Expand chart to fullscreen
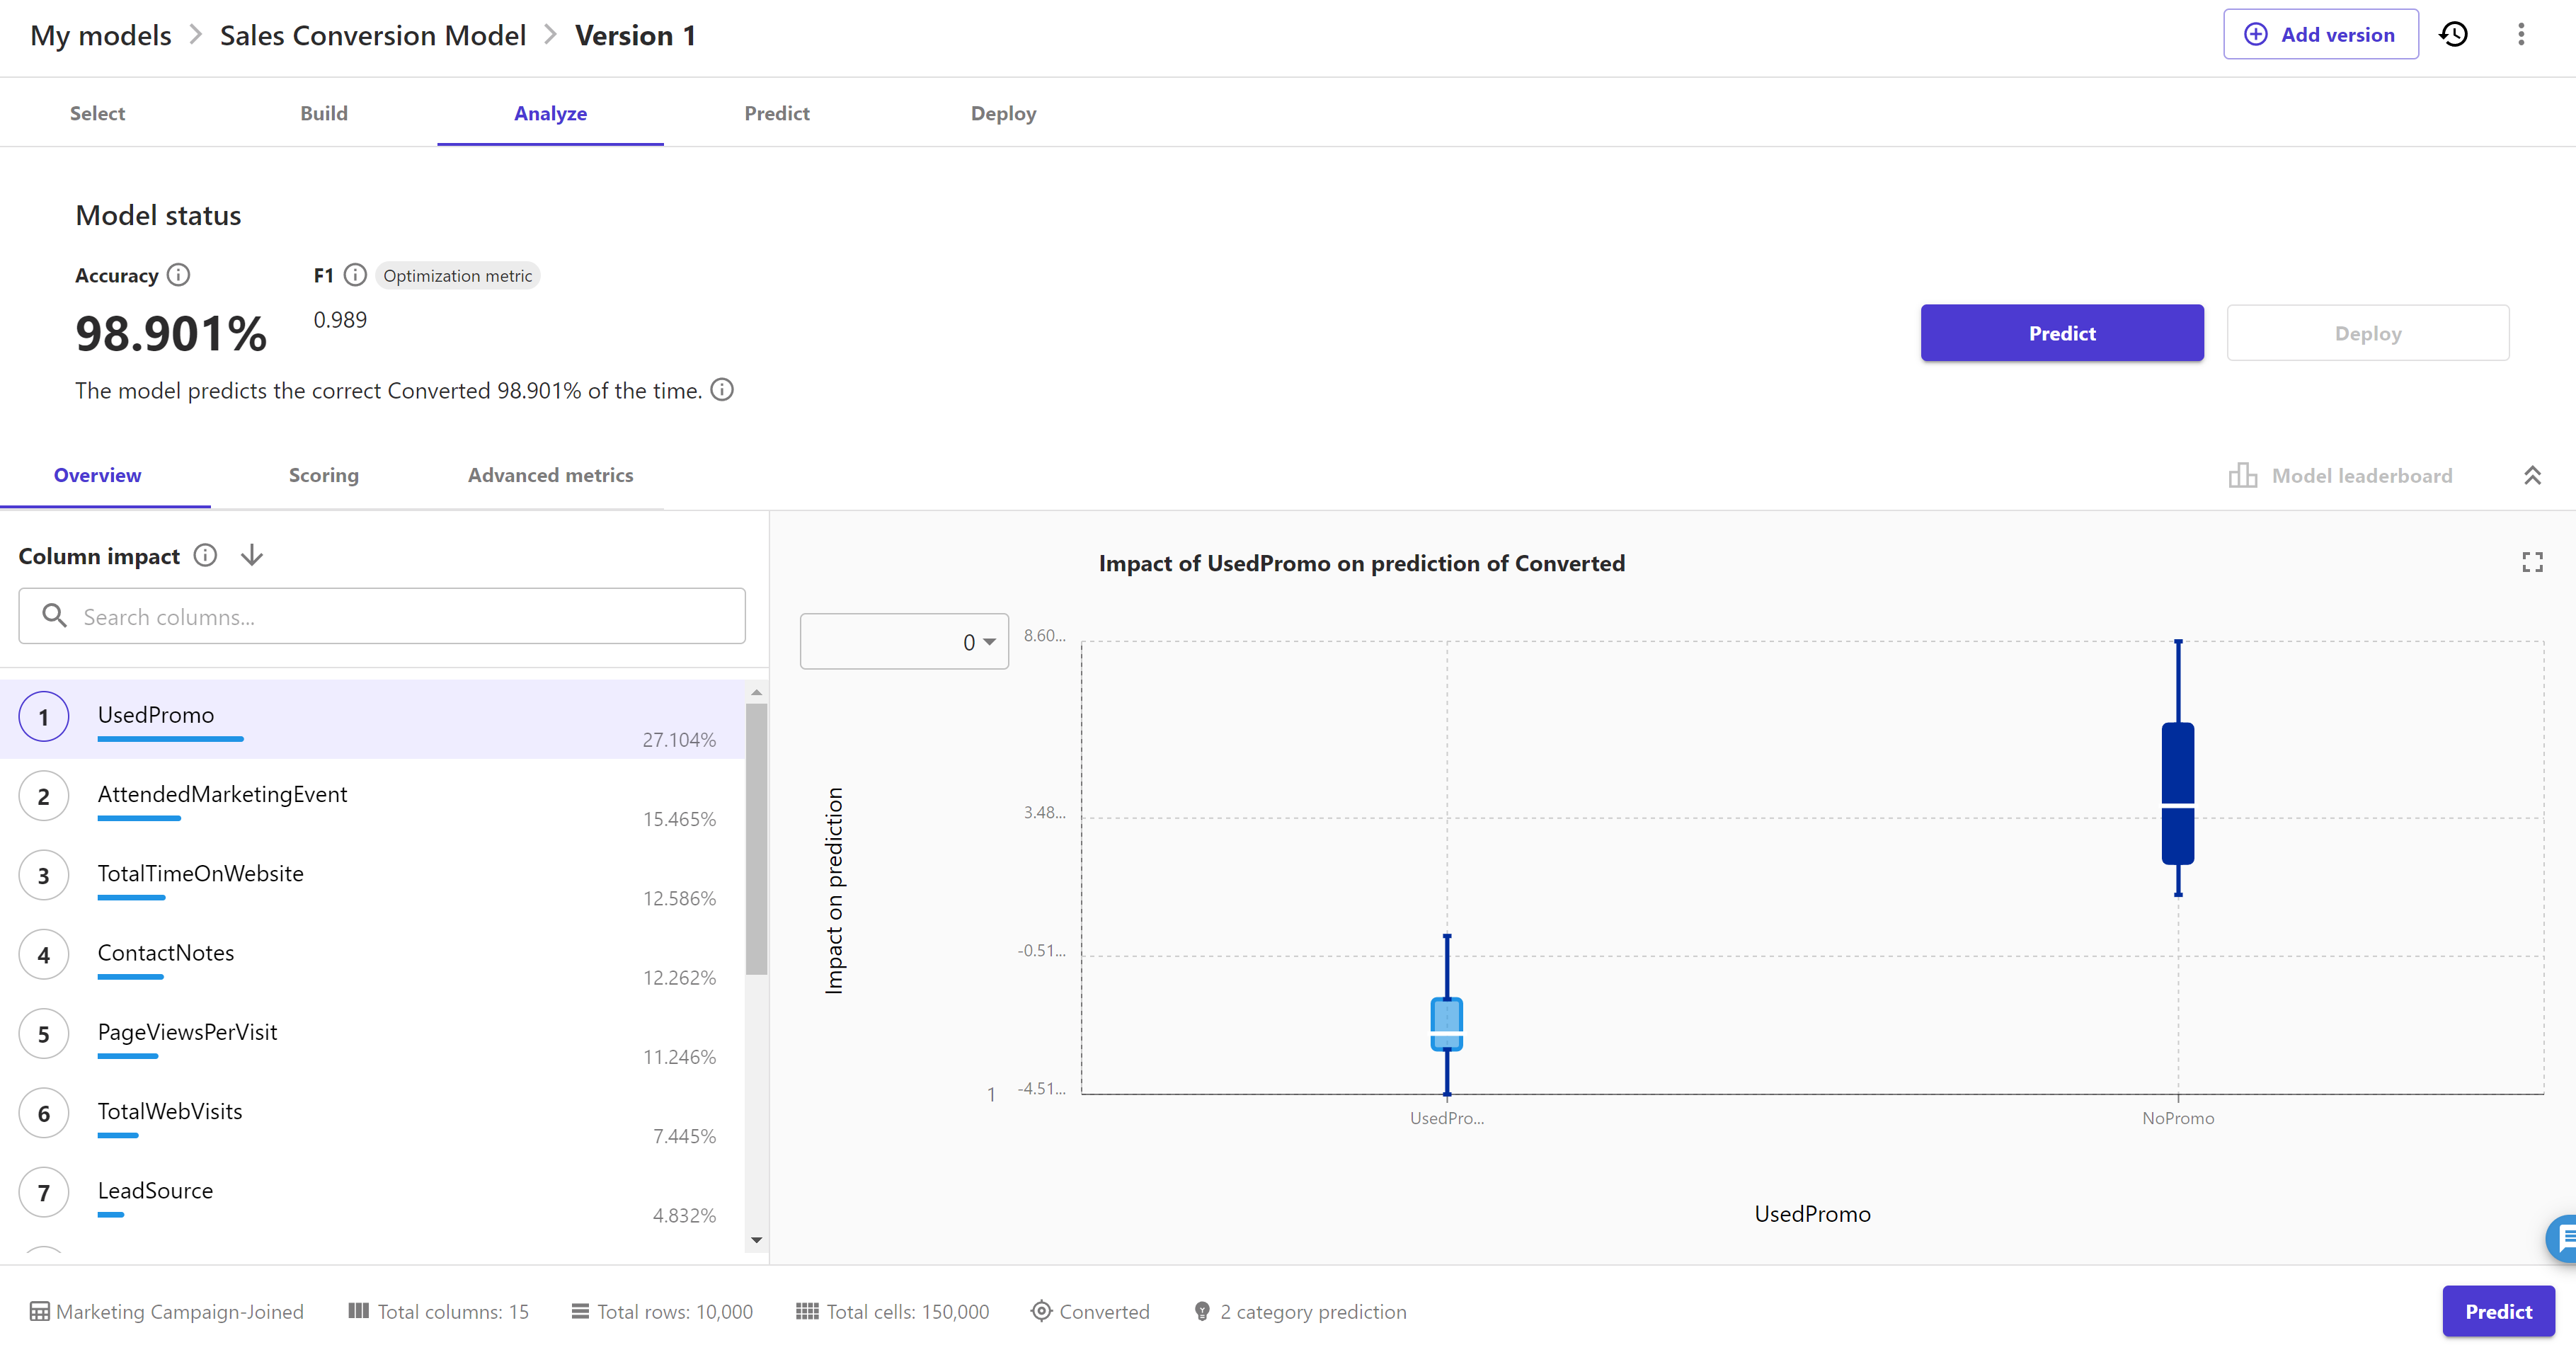This screenshot has height=1345, width=2576. point(2531,563)
